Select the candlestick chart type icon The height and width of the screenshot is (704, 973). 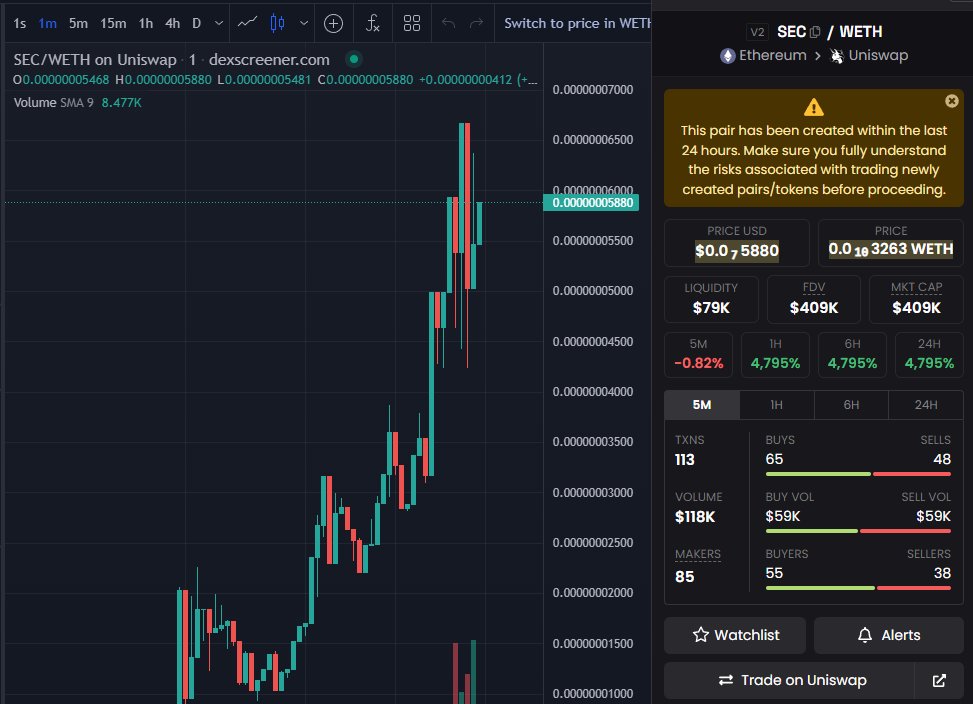[277, 24]
